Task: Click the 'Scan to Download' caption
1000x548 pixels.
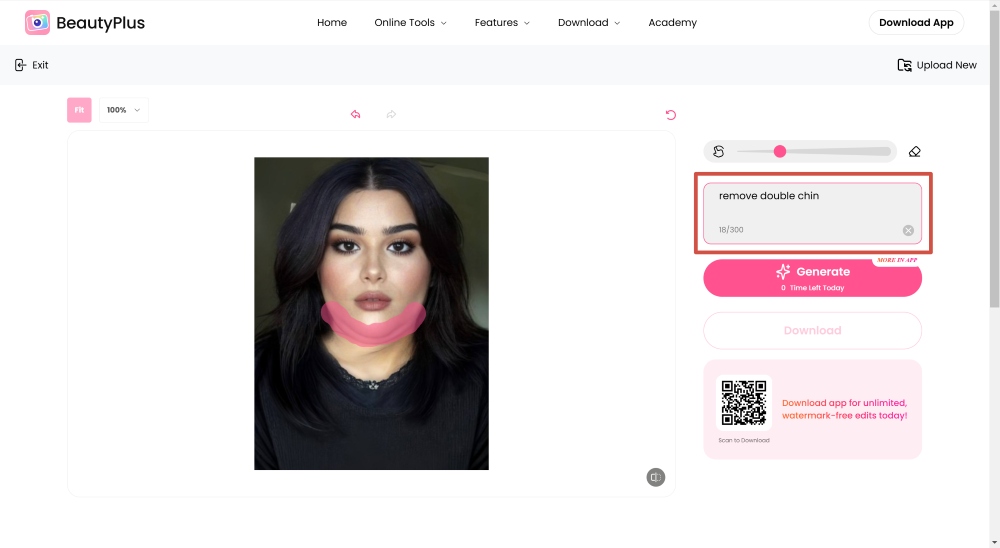Action: coord(744,440)
